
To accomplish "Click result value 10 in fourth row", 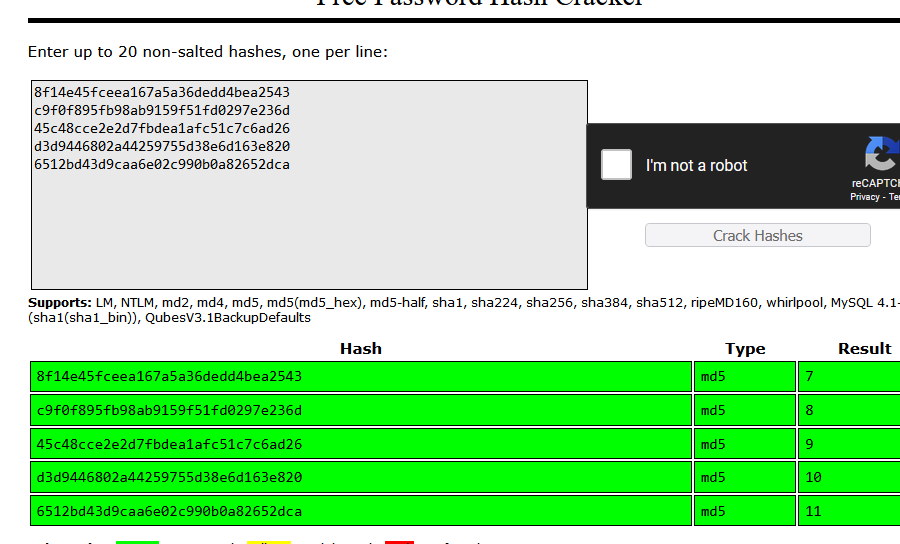I will point(813,477).
